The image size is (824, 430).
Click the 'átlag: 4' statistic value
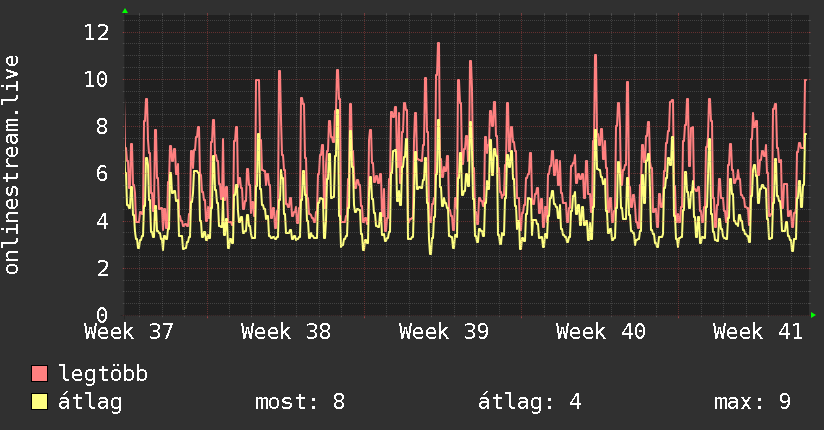(x=530, y=402)
